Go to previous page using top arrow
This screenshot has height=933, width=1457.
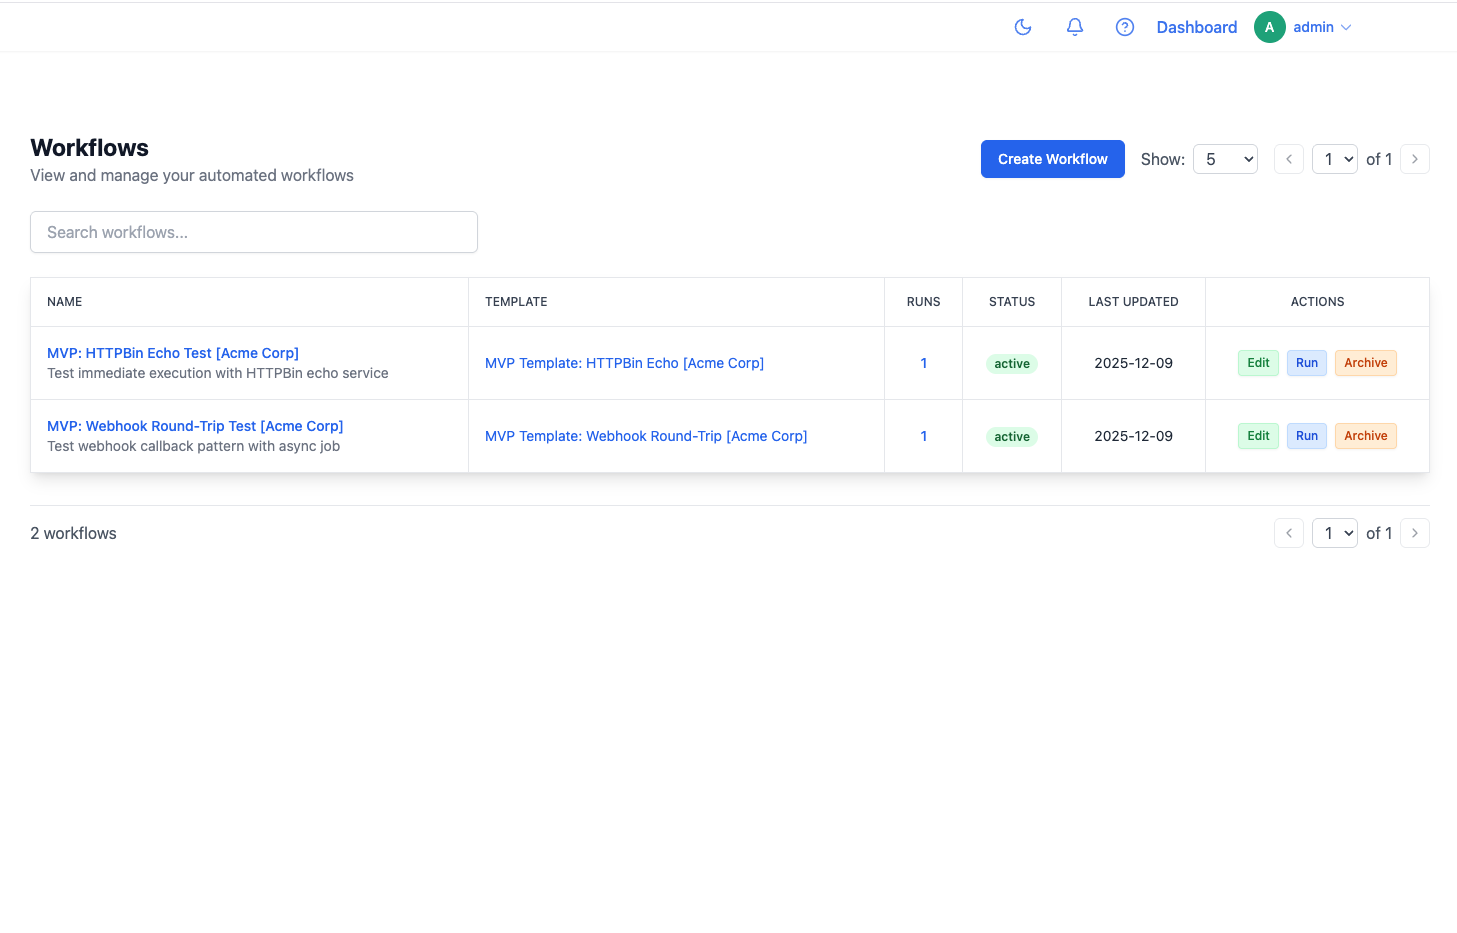[1289, 159]
